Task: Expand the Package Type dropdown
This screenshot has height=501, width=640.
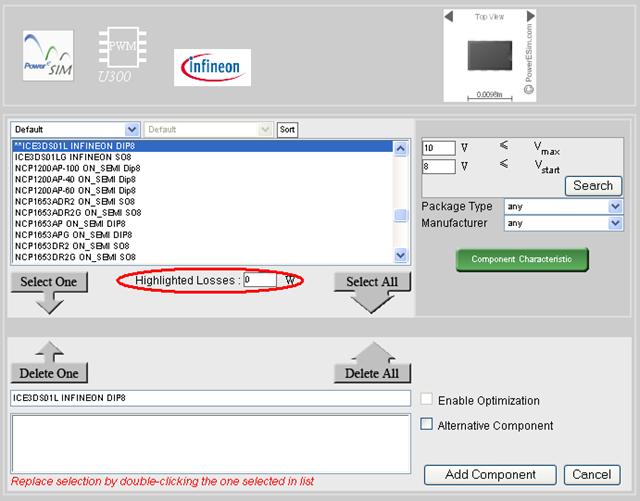Action: pyautogui.click(x=563, y=207)
